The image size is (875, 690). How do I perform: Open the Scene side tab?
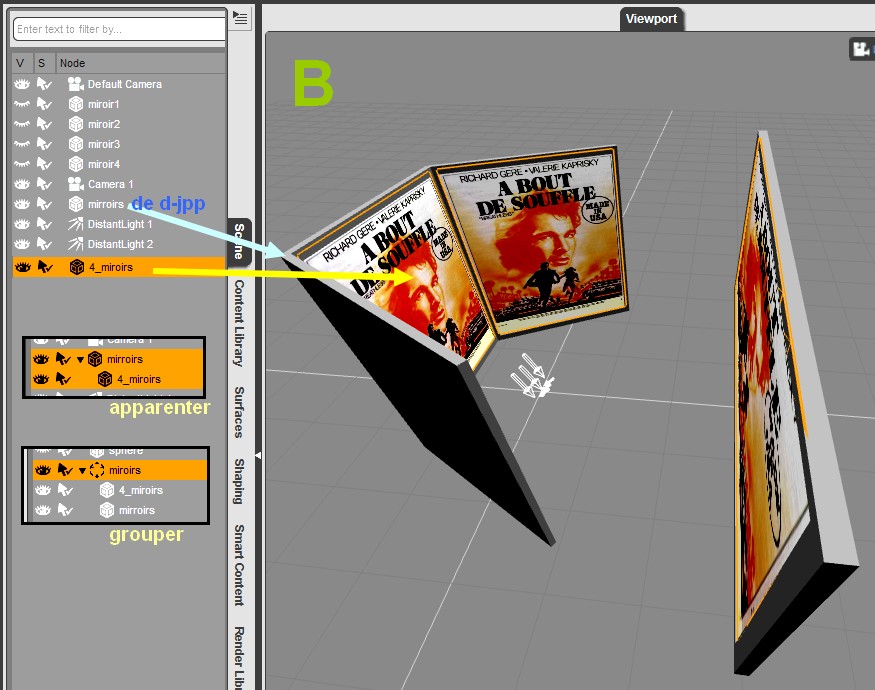pyautogui.click(x=239, y=241)
